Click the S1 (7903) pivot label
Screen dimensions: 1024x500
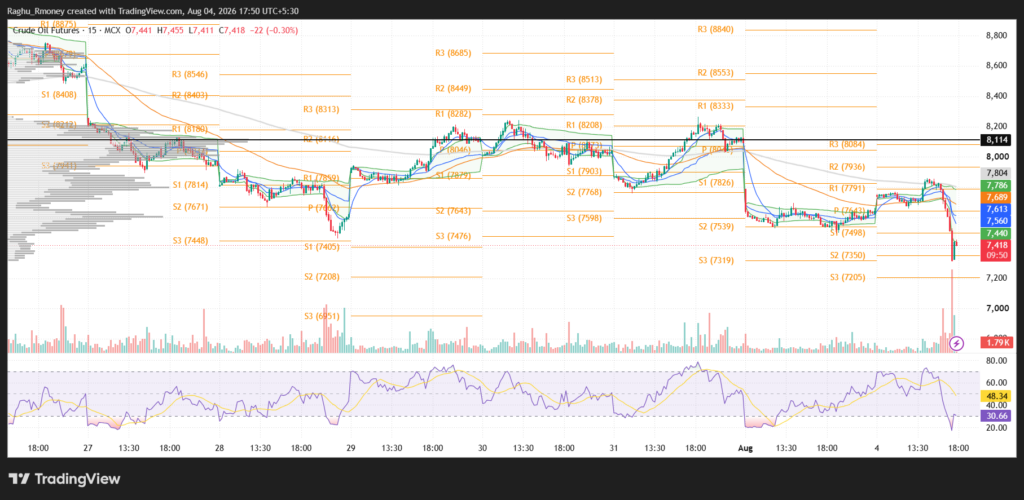coord(585,171)
